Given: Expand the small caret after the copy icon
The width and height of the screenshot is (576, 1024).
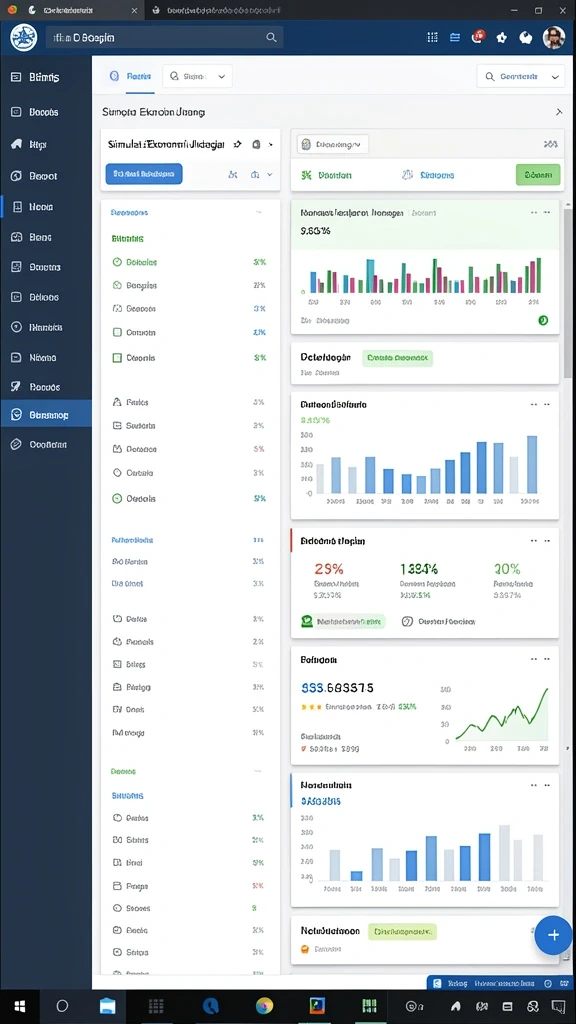Looking at the screenshot, I should click(x=270, y=144).
